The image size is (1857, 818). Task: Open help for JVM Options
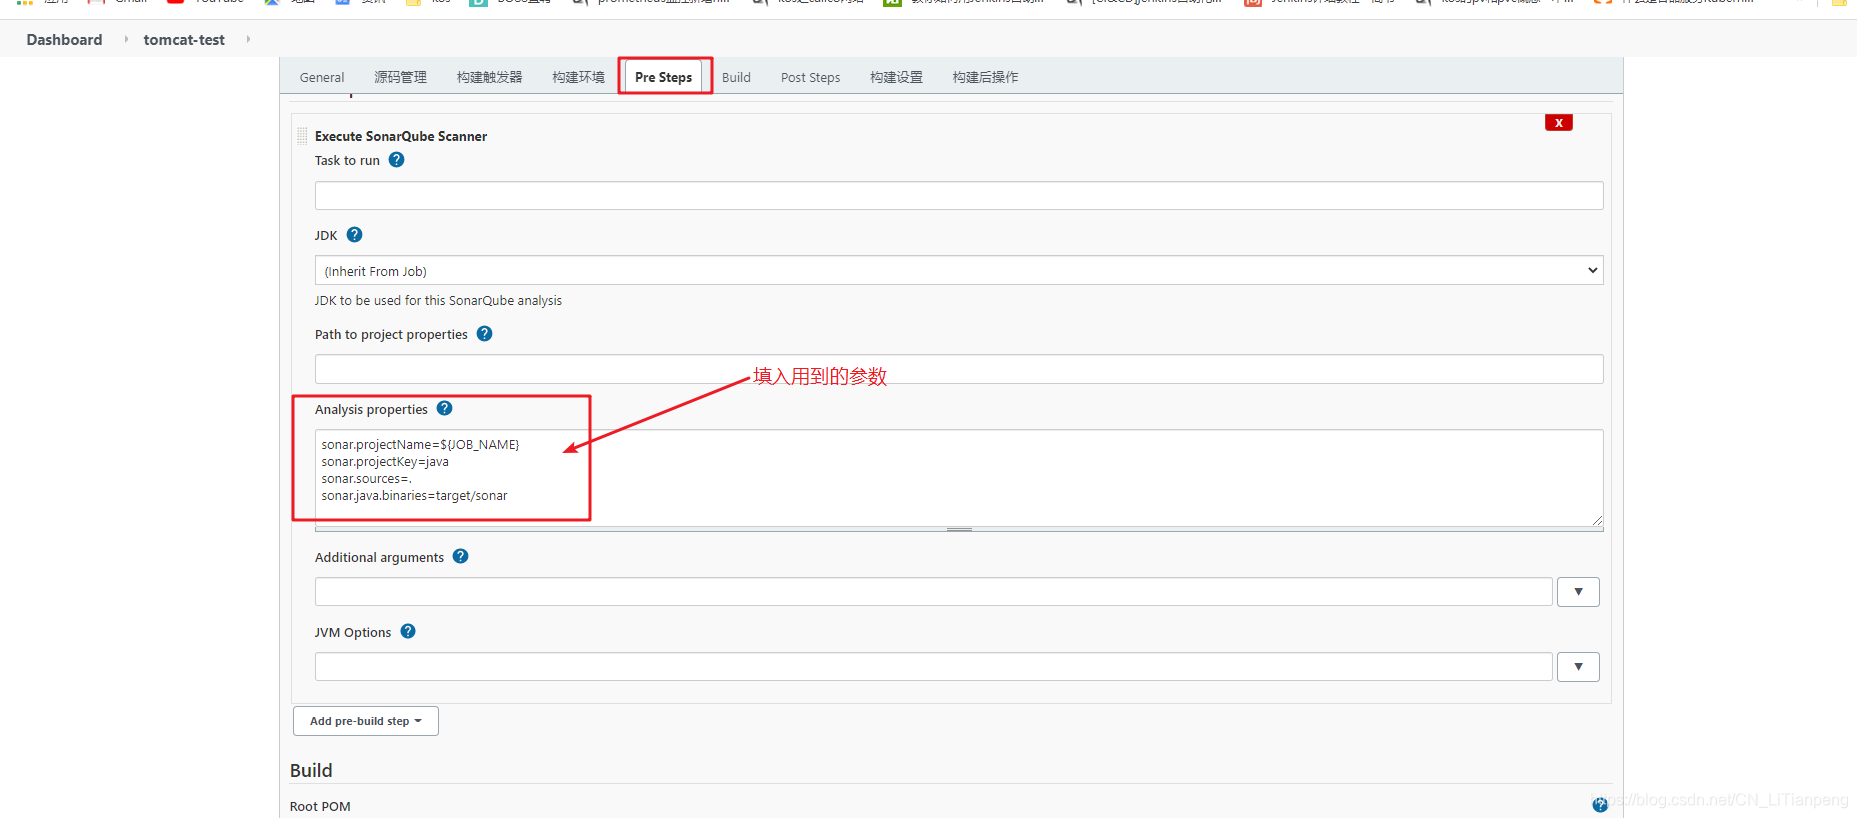408,631
